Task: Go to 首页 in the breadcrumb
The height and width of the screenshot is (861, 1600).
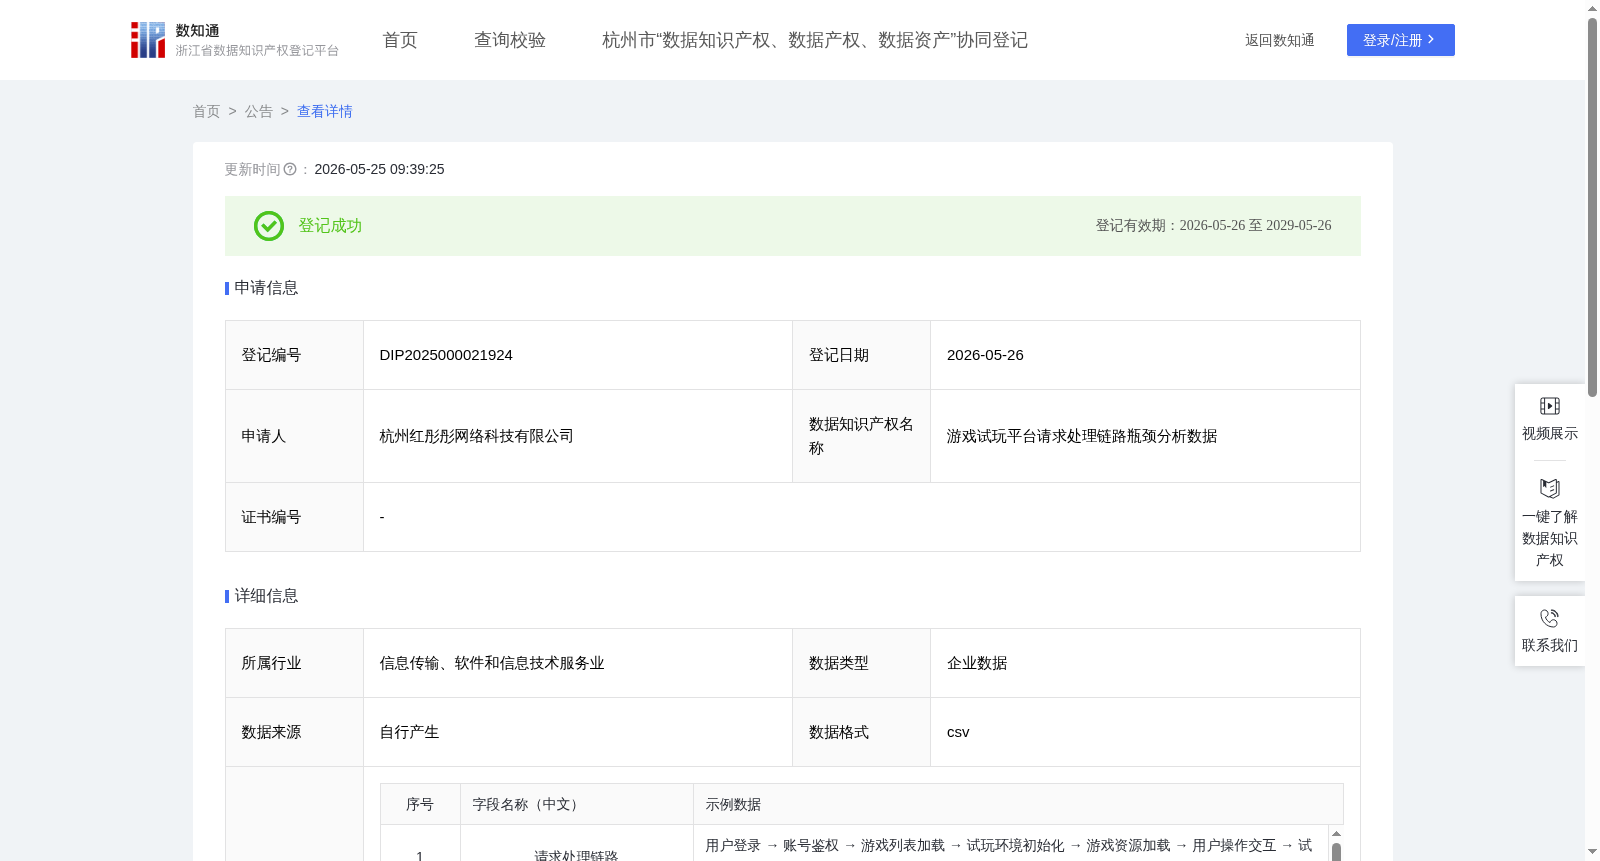Action: 206,112
